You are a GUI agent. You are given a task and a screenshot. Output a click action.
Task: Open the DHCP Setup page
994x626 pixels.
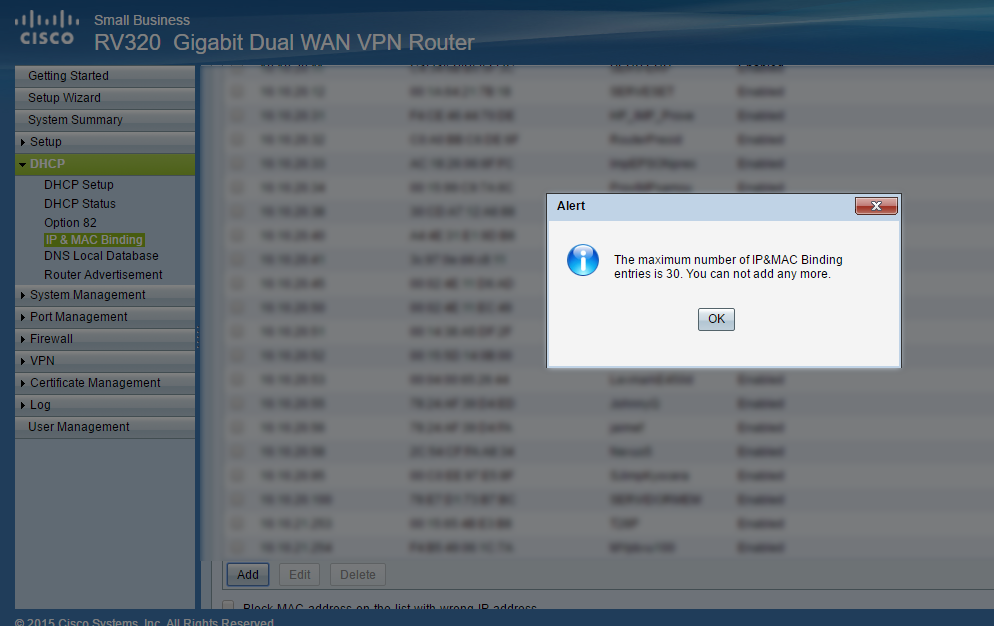tap(79, 185)
